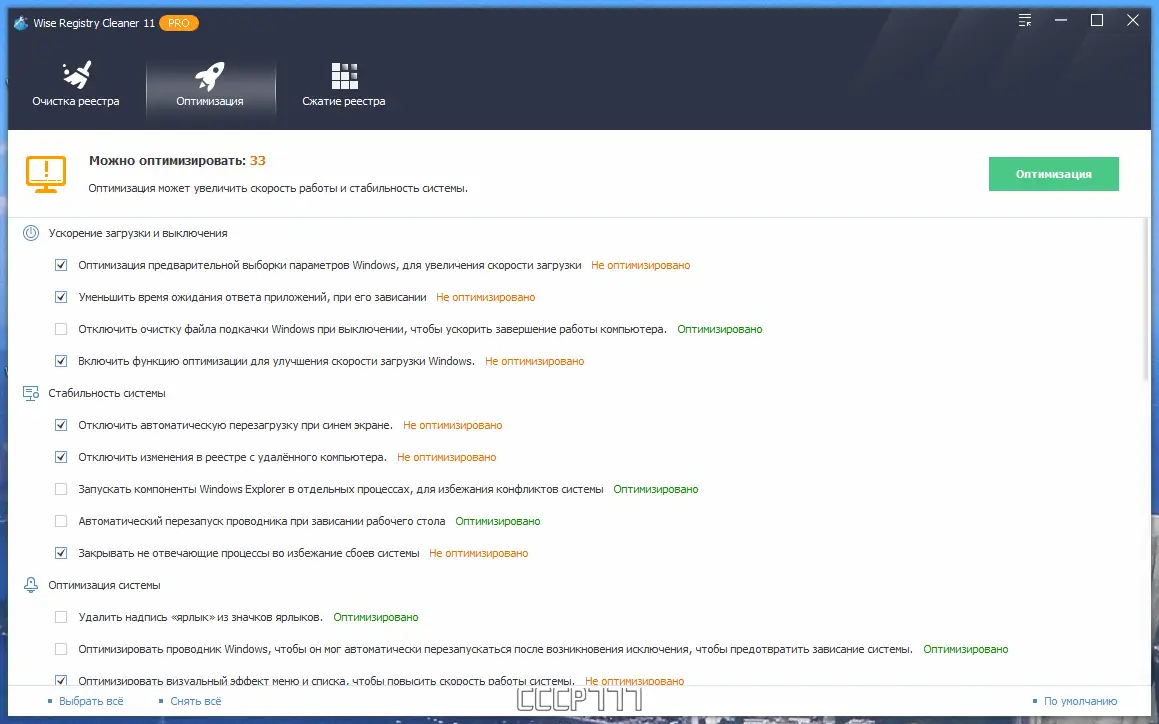Open the Очистка реестра broom icon

(x=77, y=75)
